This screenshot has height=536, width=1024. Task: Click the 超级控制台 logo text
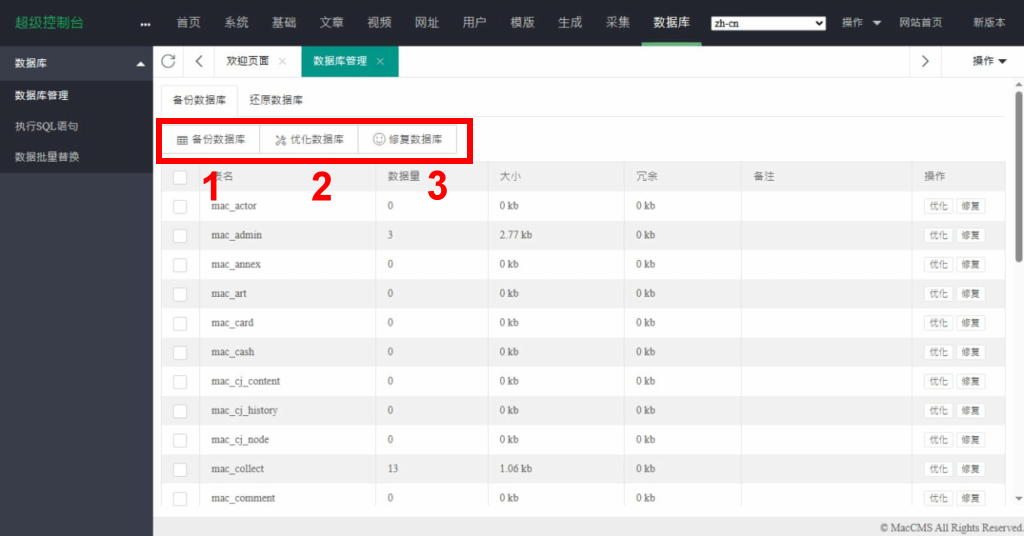(49, 23)
